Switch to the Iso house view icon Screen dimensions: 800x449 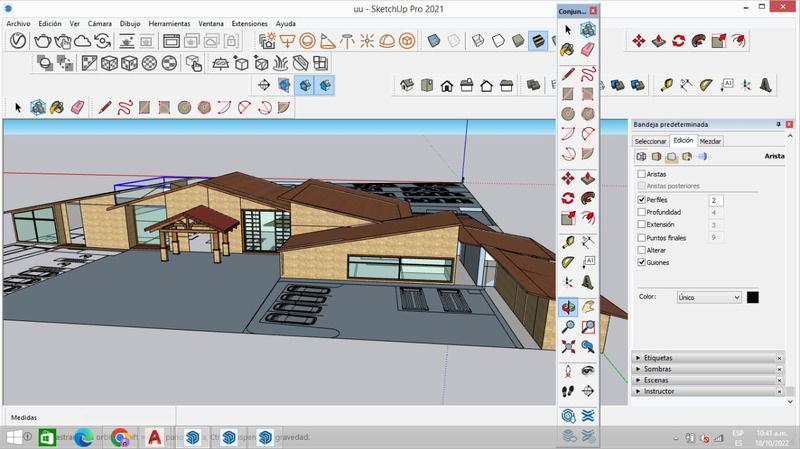tap(407, 85)
